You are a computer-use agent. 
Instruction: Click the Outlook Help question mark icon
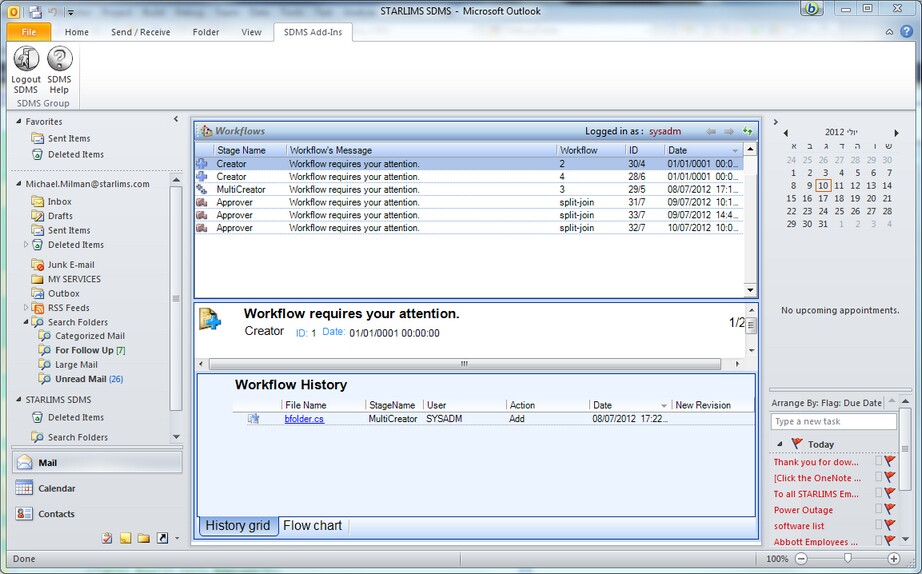[x=907, y=32]
